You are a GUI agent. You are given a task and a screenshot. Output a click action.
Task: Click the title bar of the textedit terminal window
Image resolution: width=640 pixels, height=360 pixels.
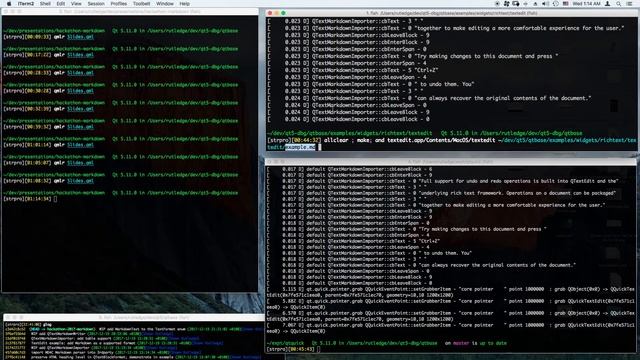(451, 13)
